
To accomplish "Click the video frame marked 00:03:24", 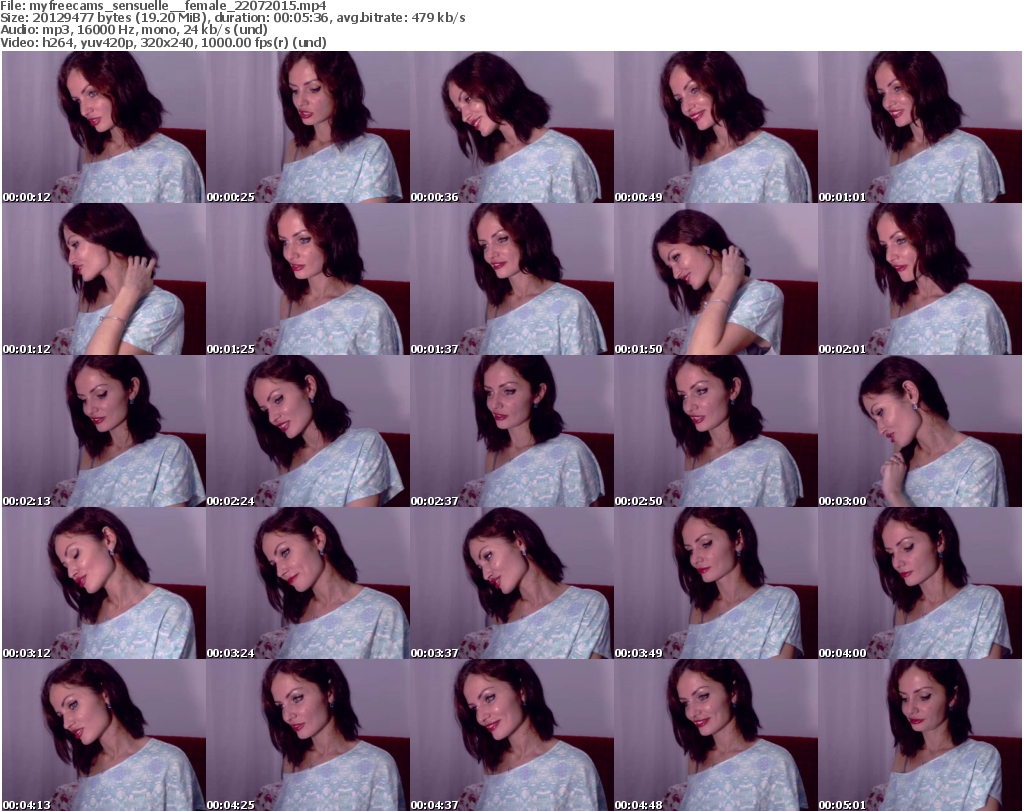I will [308, 583].
